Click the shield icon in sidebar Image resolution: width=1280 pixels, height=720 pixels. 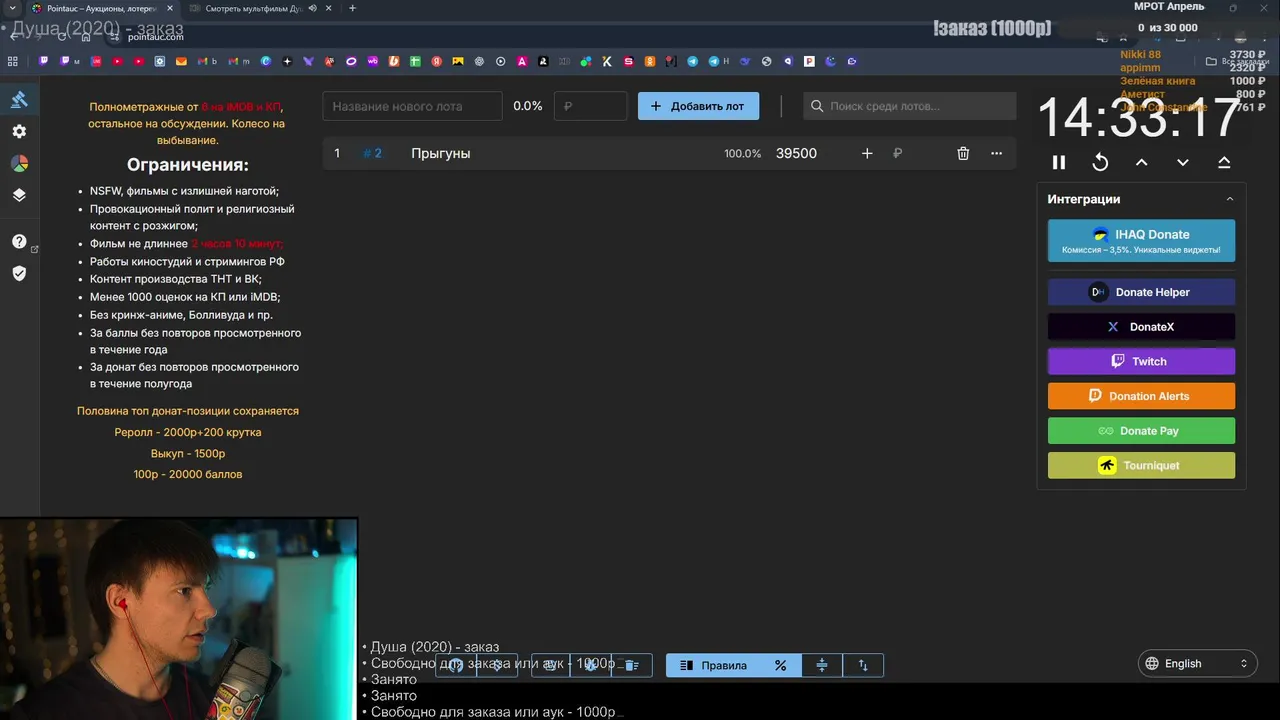19,273
